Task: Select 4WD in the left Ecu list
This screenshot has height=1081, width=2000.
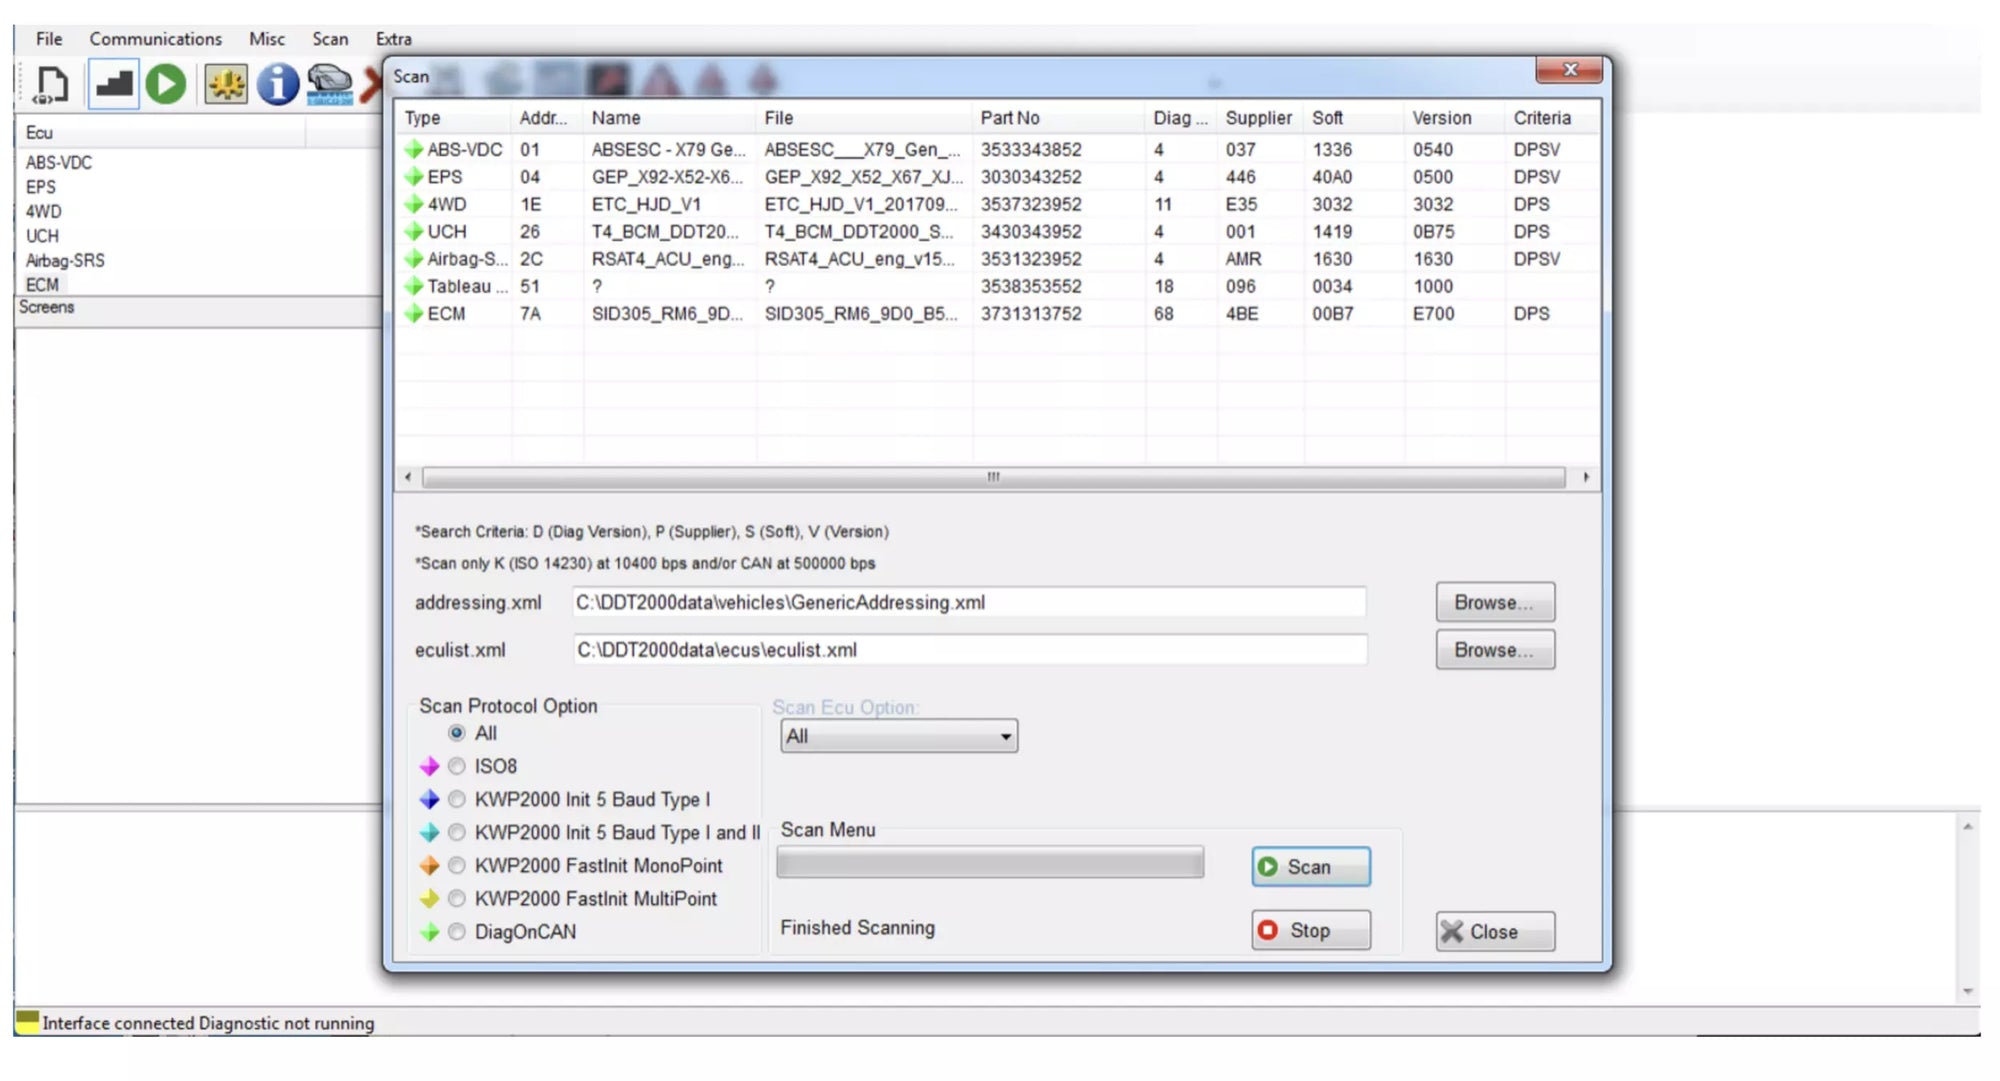Action: coord(44,212)
